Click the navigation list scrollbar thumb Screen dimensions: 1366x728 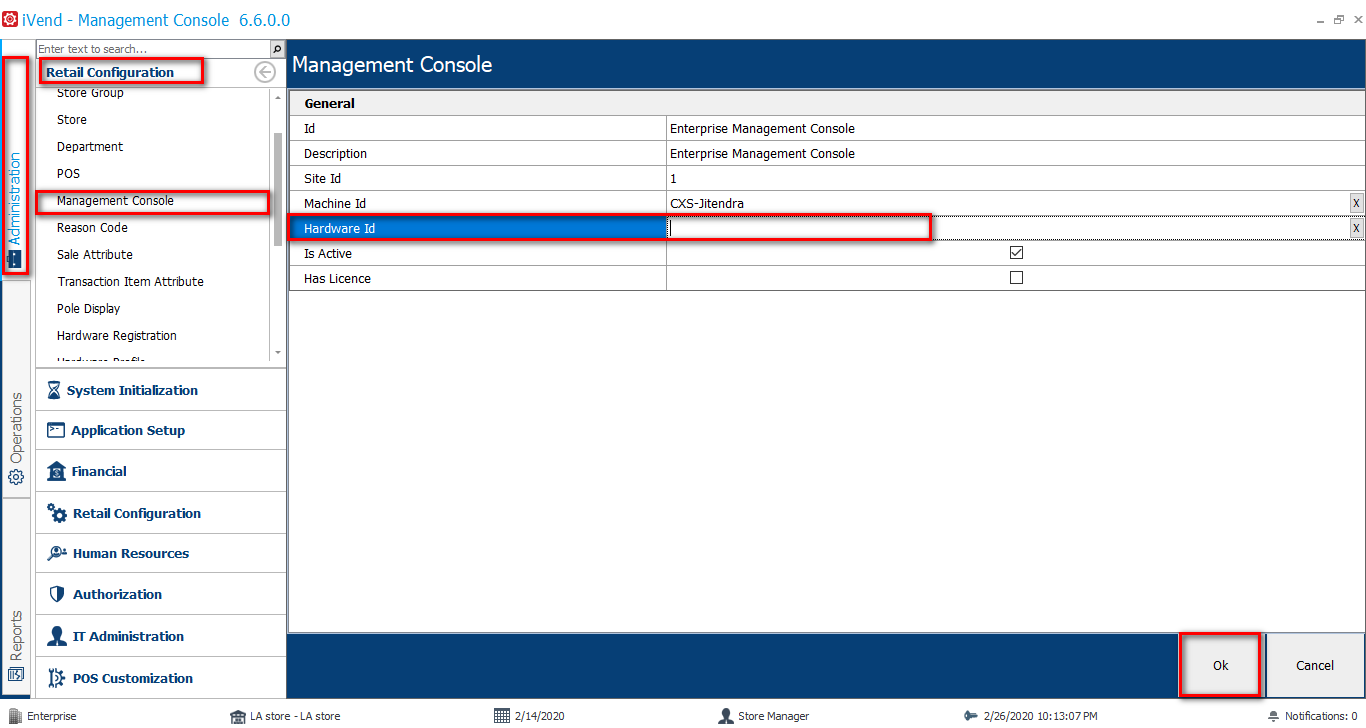278,187
